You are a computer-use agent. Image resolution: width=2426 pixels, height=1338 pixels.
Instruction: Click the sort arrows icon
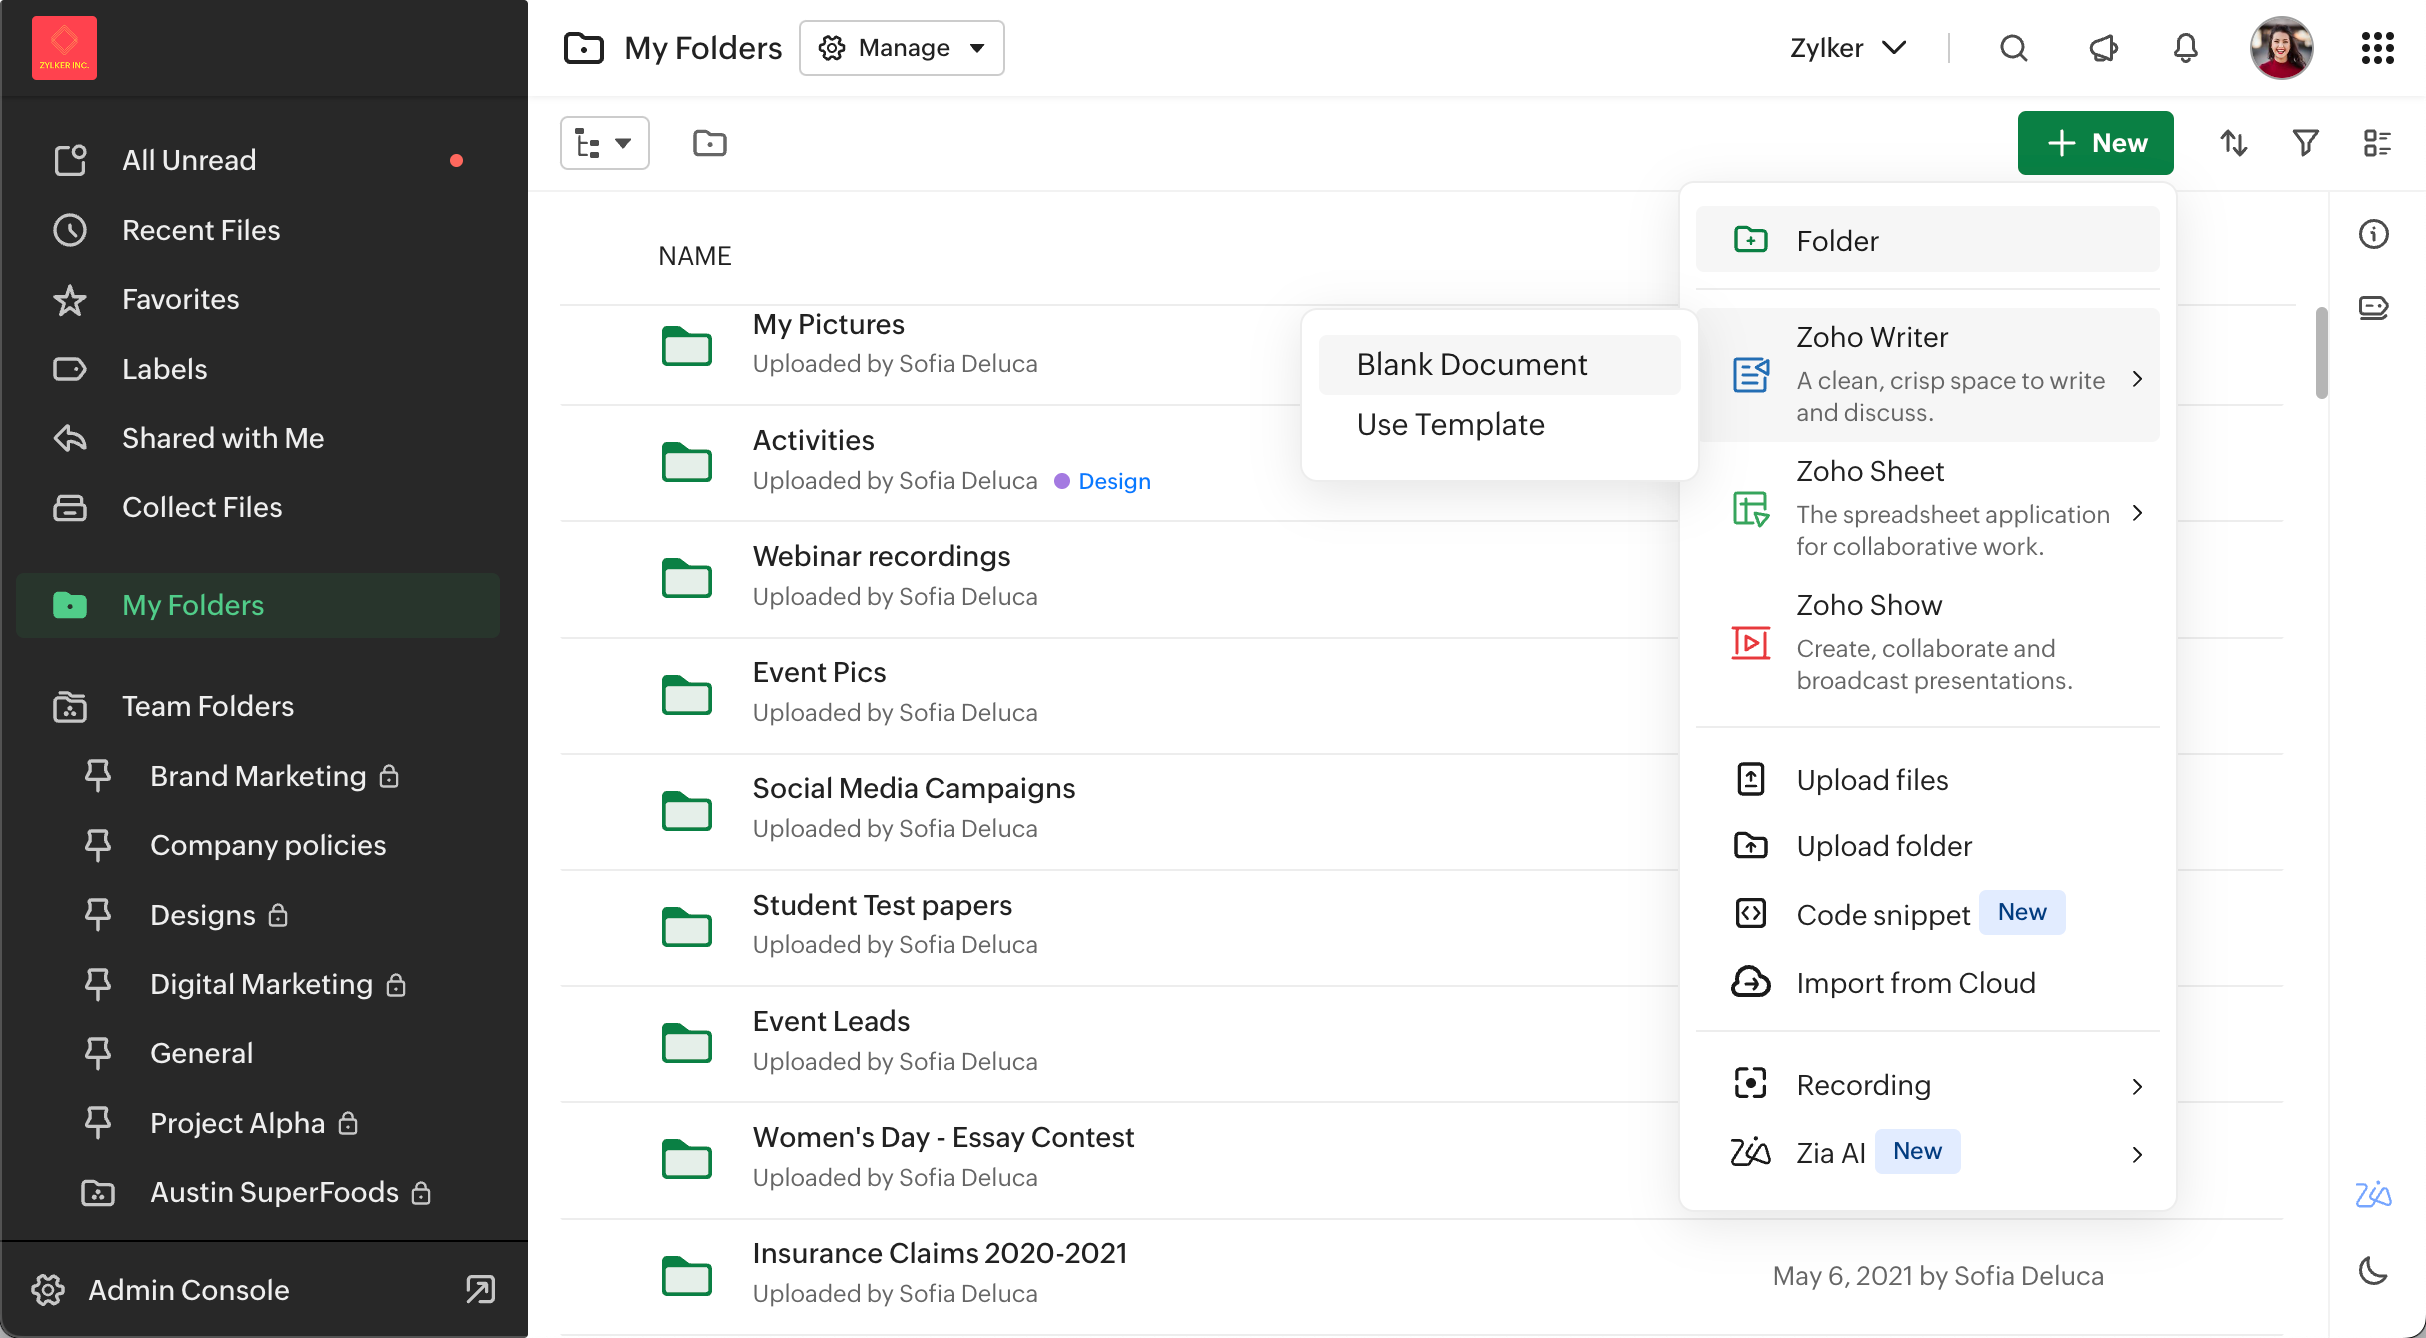click(2234, 143)
